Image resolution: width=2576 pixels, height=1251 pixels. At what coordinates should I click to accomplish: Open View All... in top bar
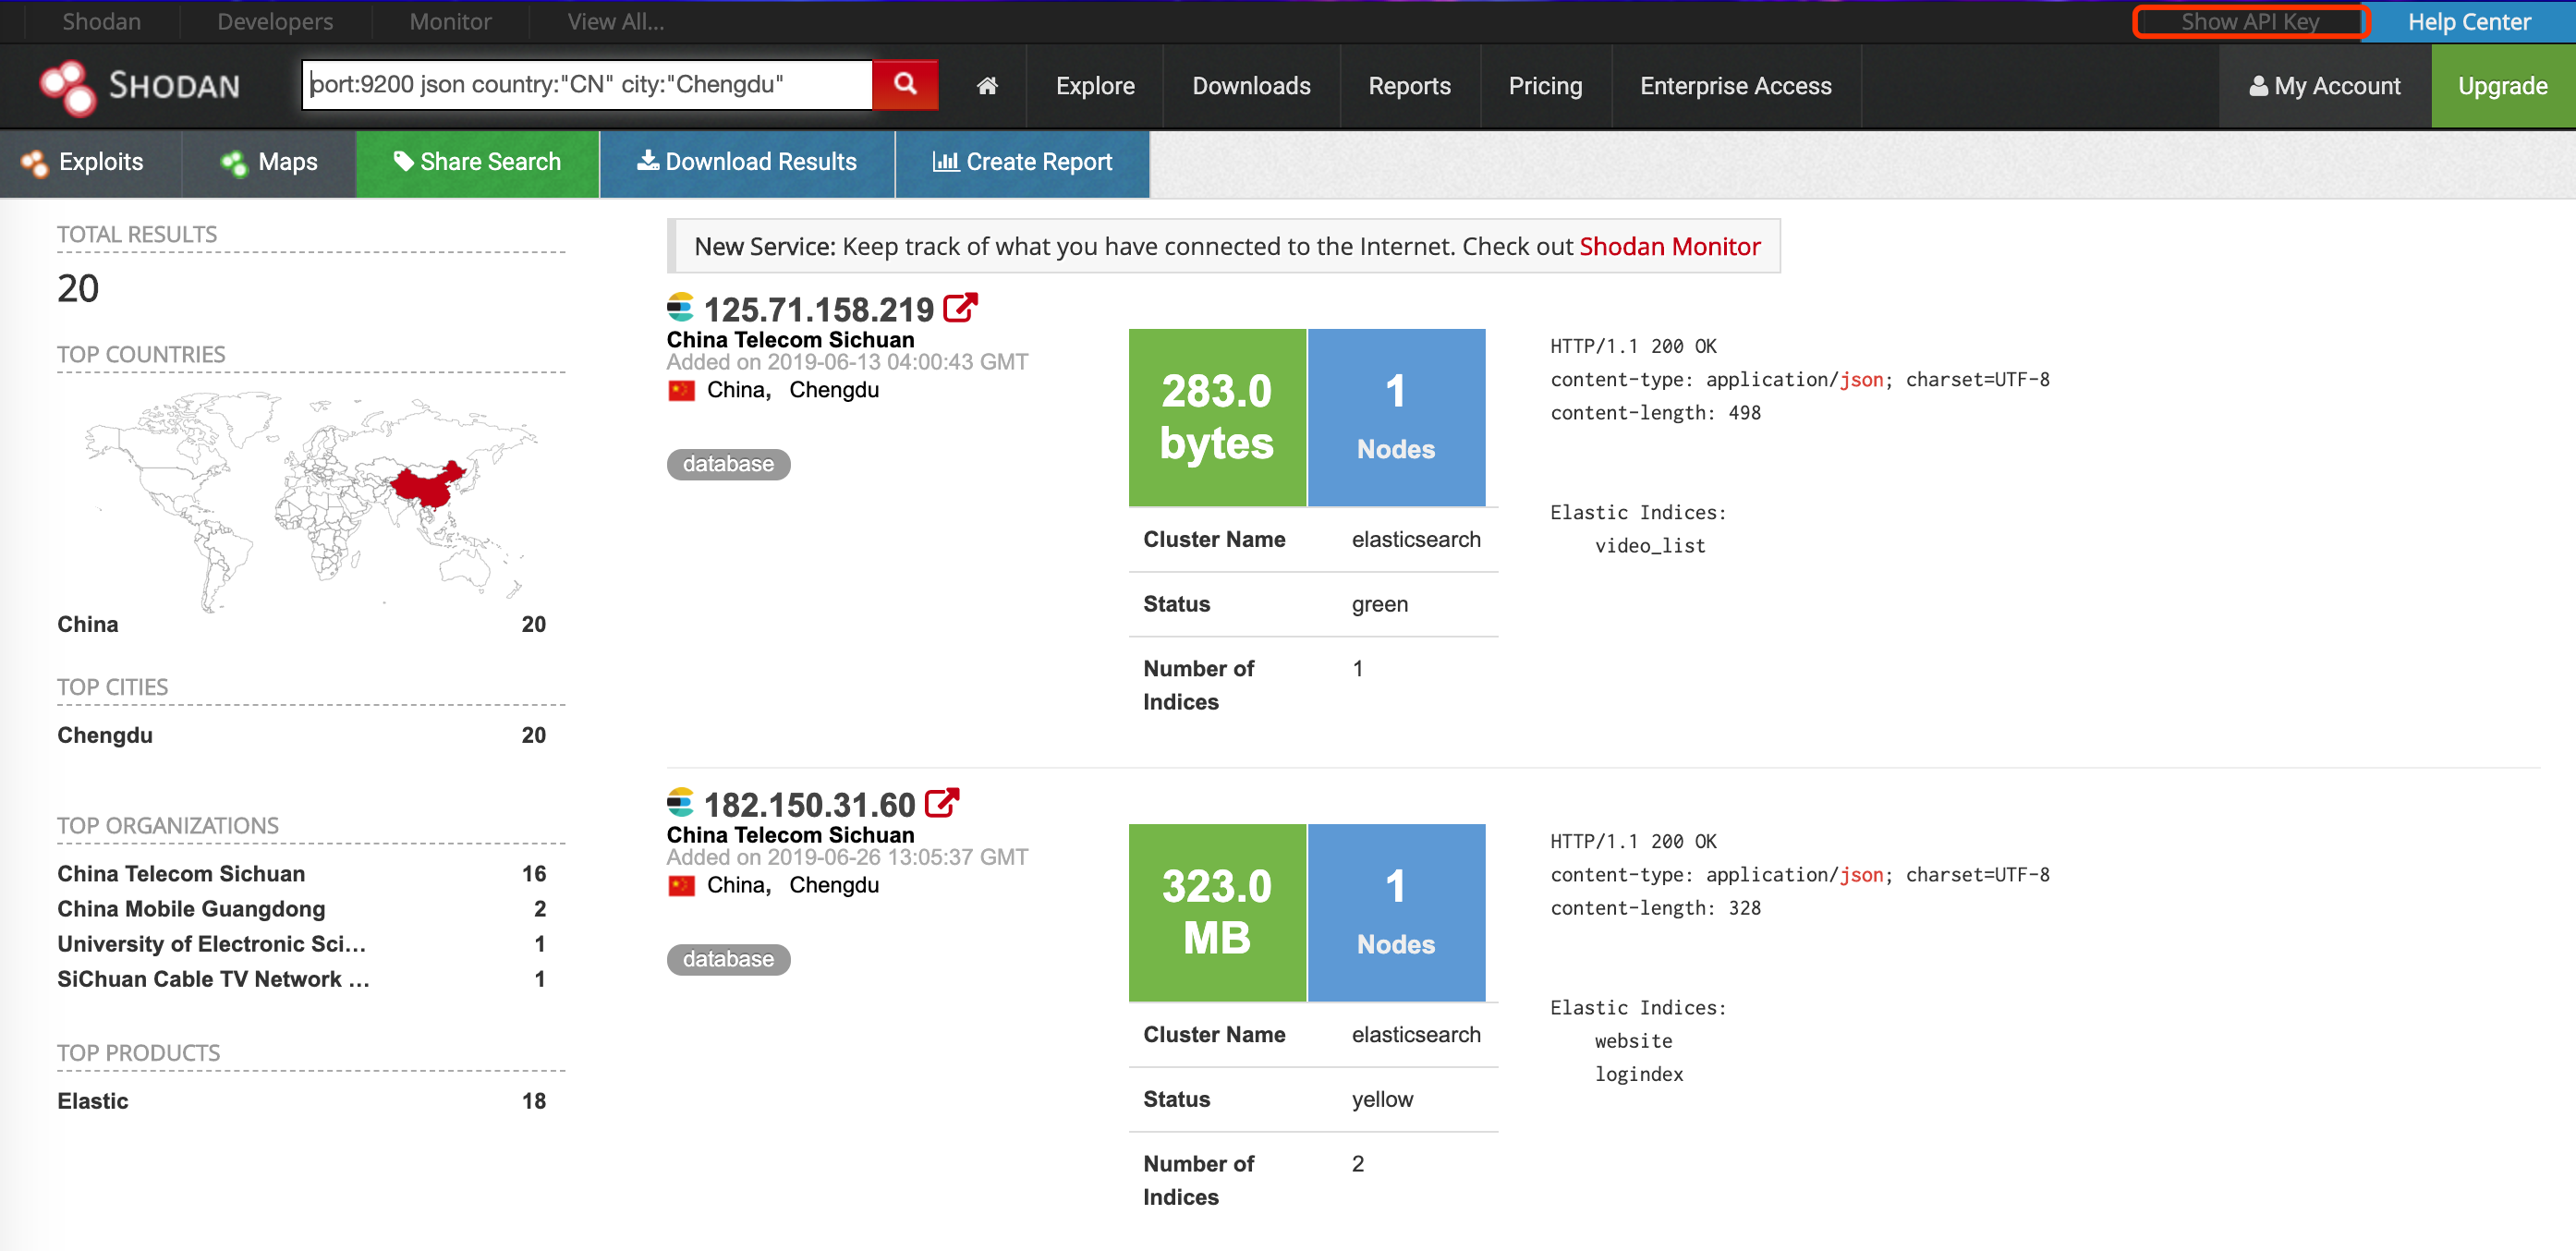pyautogui.click(x=615, y=21)
